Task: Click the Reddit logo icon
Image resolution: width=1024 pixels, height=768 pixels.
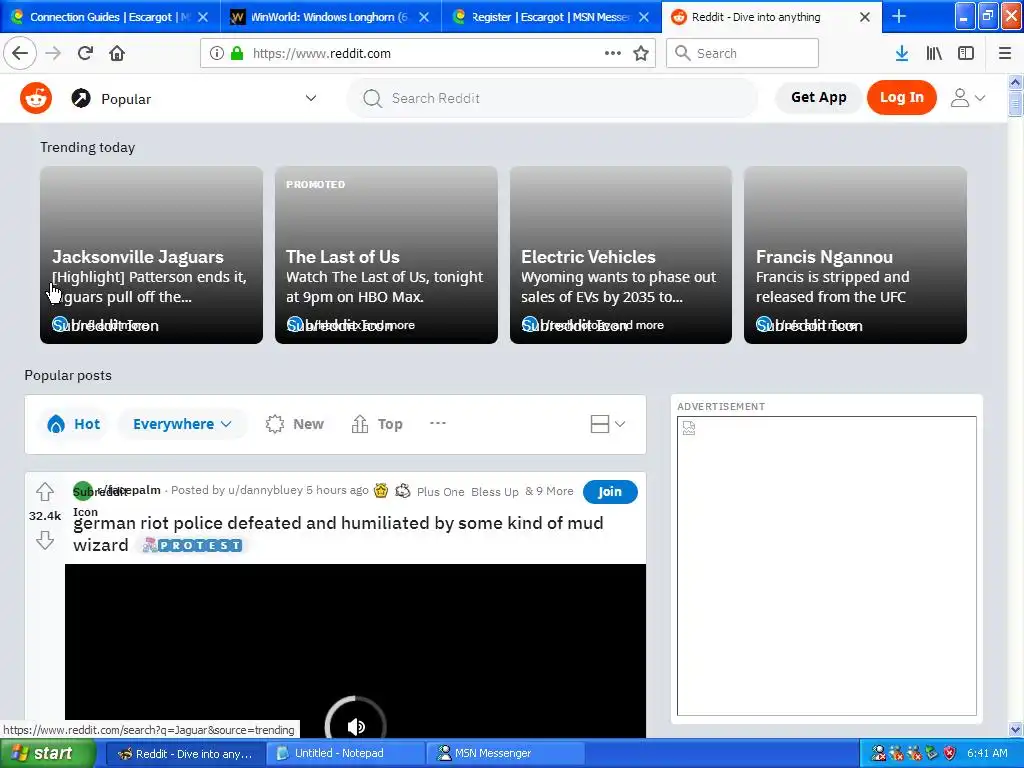Action: (x=36, y=98)
